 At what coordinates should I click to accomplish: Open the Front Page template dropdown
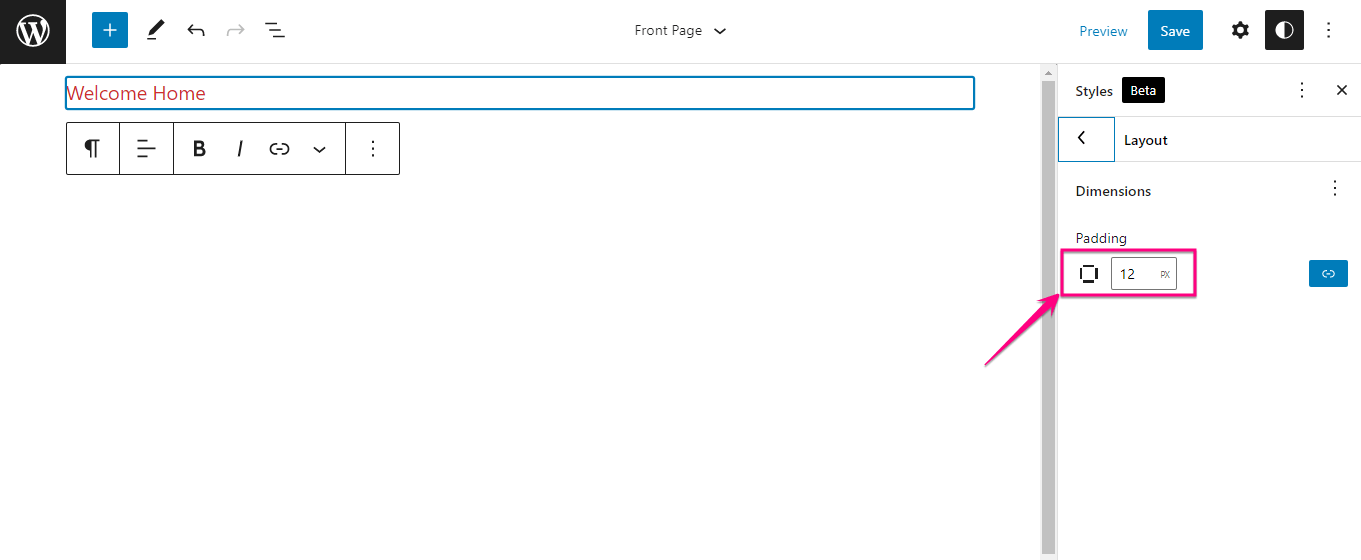[x=680, y=31]
